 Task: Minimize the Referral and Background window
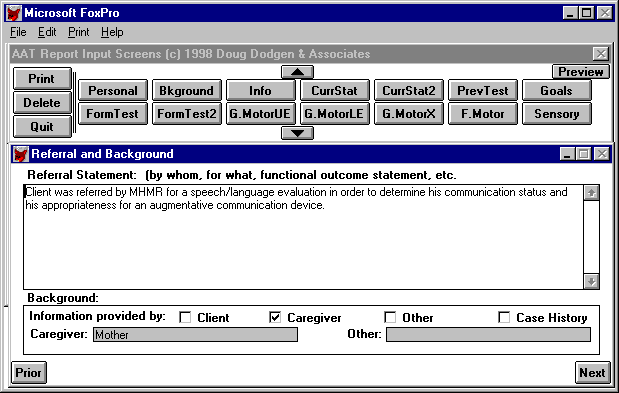[567, 153]
